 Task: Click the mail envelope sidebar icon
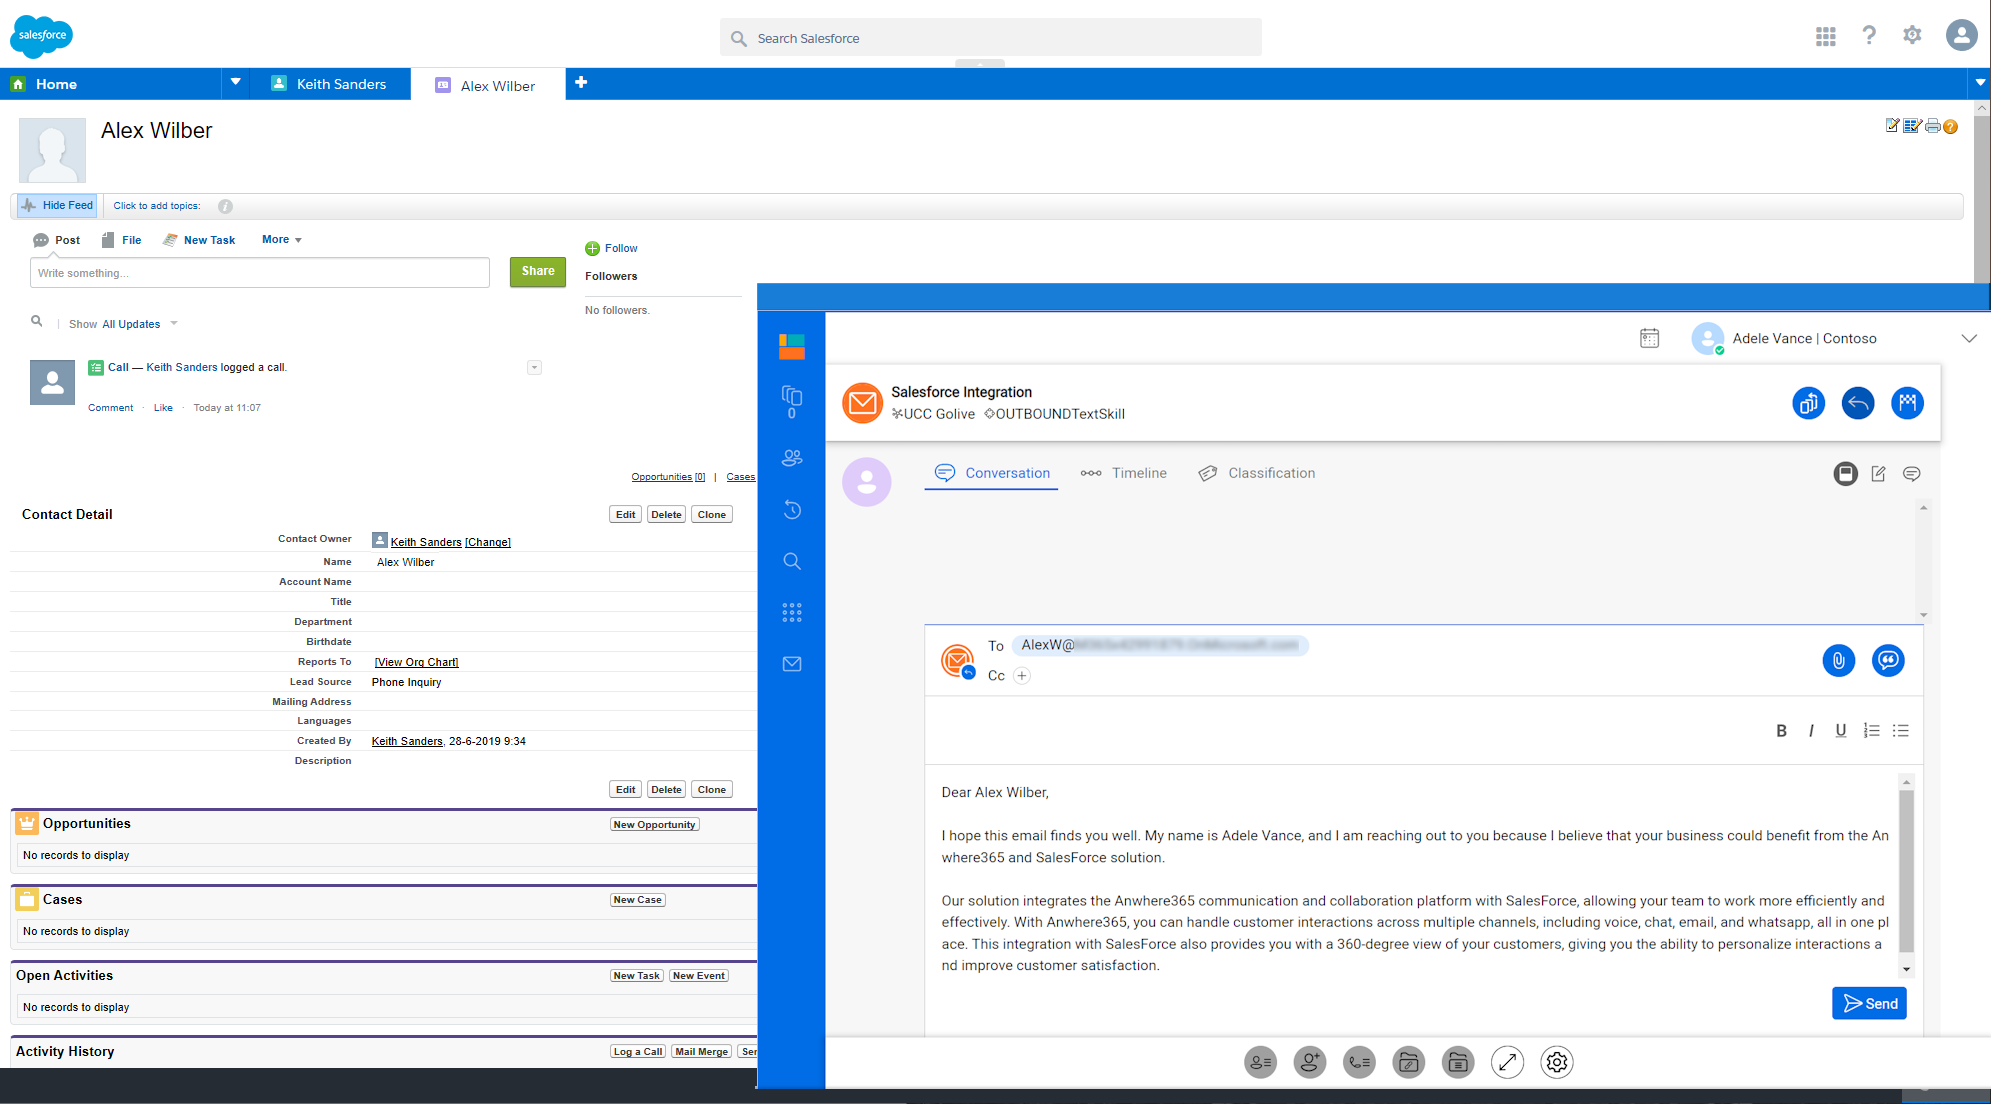point(791,664)
